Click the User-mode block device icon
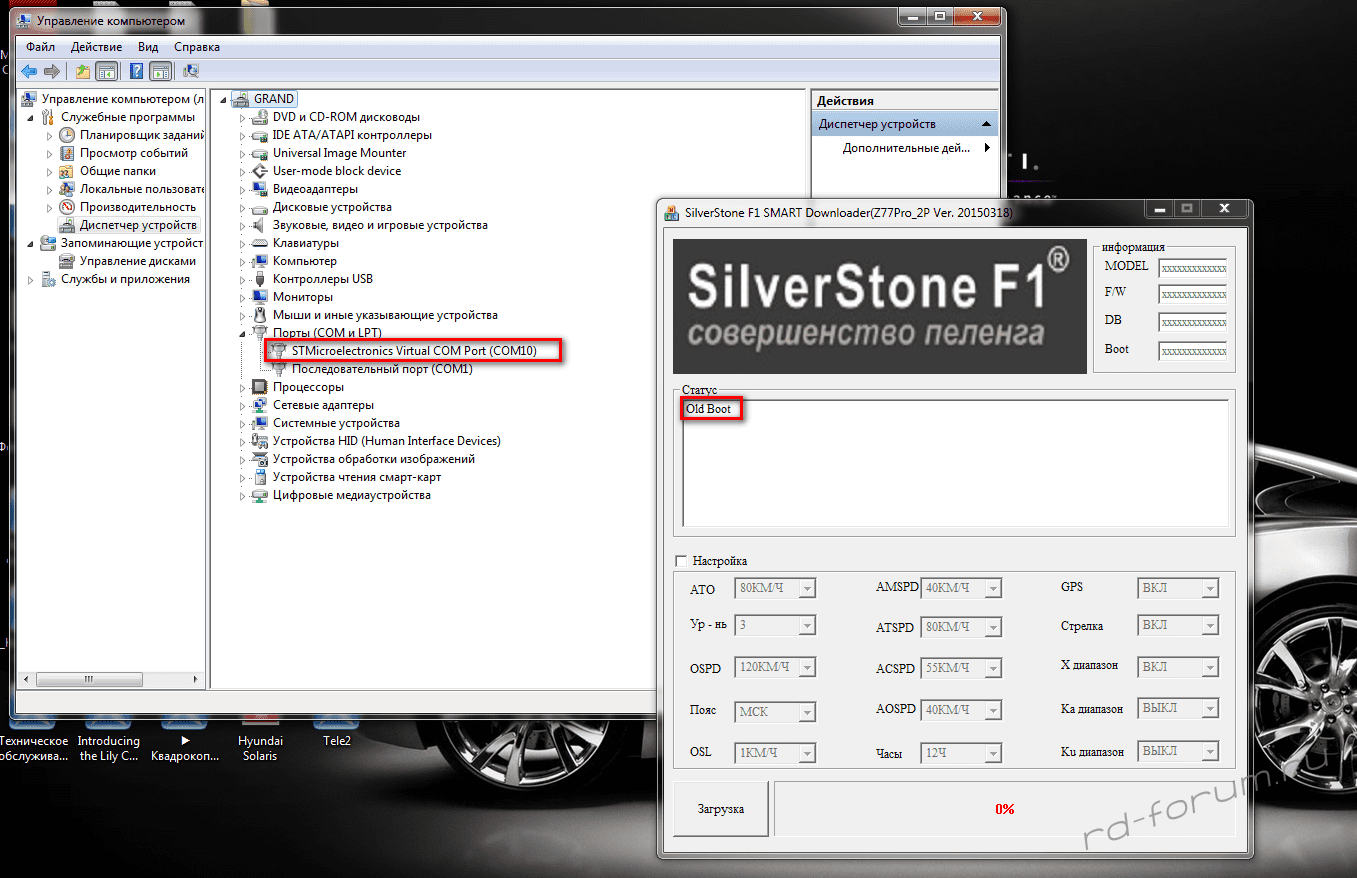This screenshot has width=1357, height=878. pyautogui.click(x=259, y=171)
